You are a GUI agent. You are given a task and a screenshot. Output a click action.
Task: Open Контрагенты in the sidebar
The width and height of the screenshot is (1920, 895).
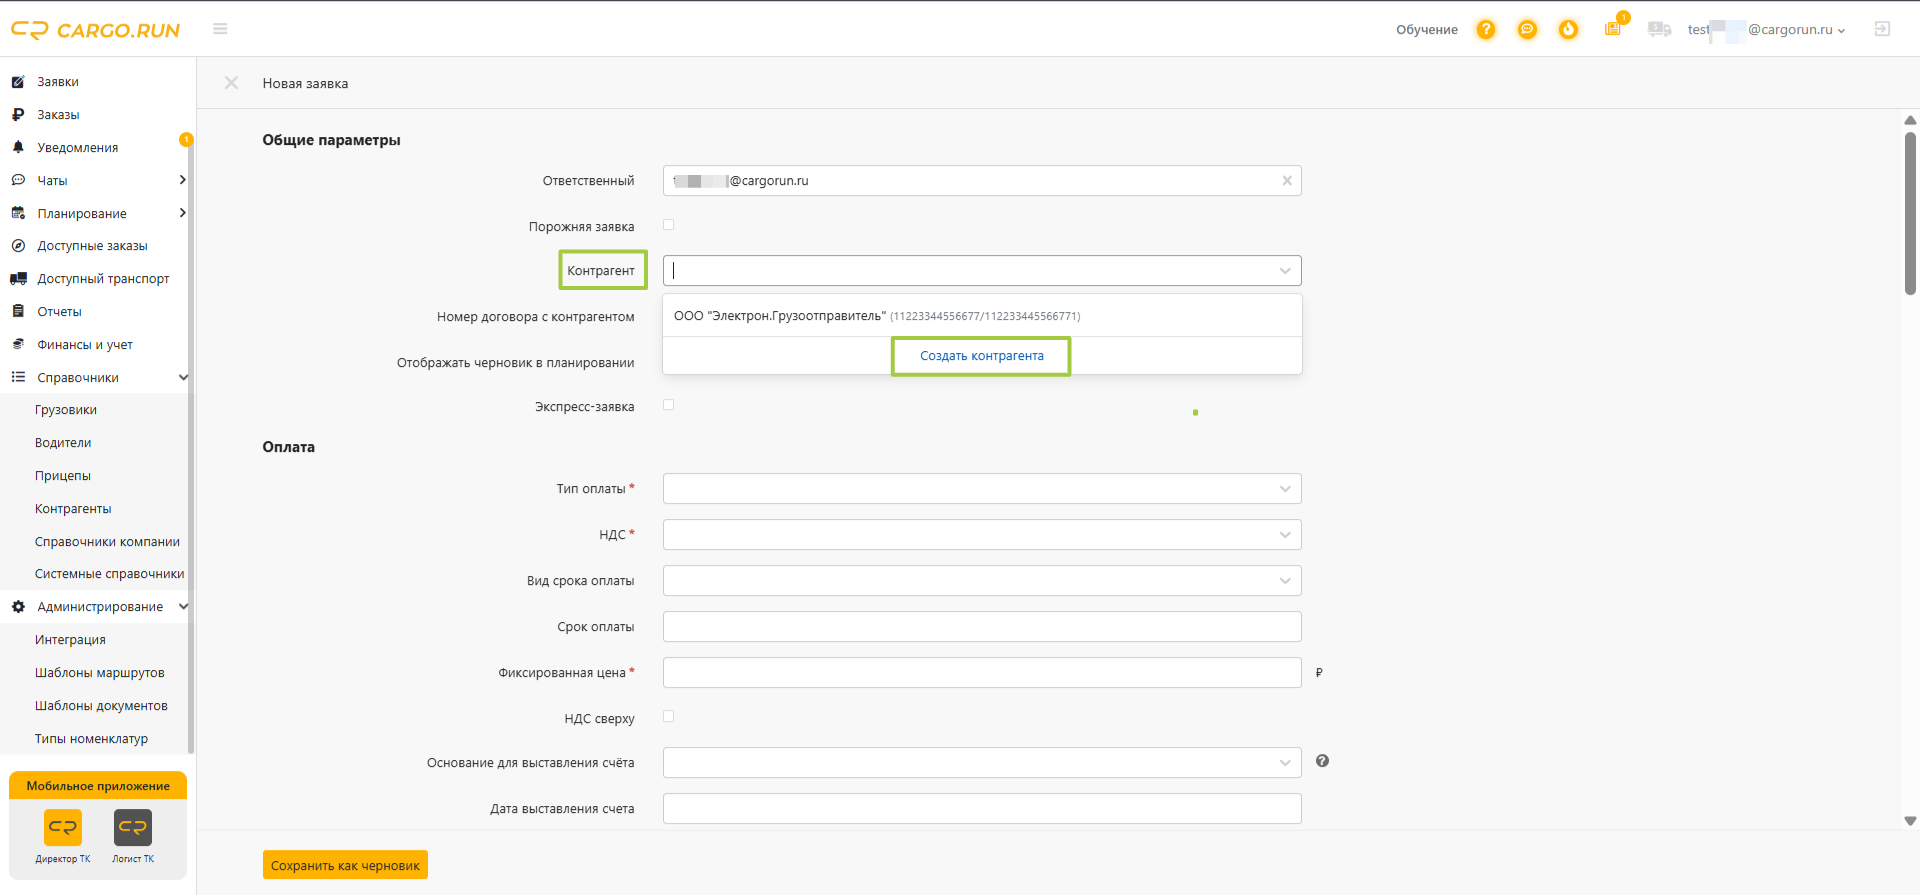73,509
